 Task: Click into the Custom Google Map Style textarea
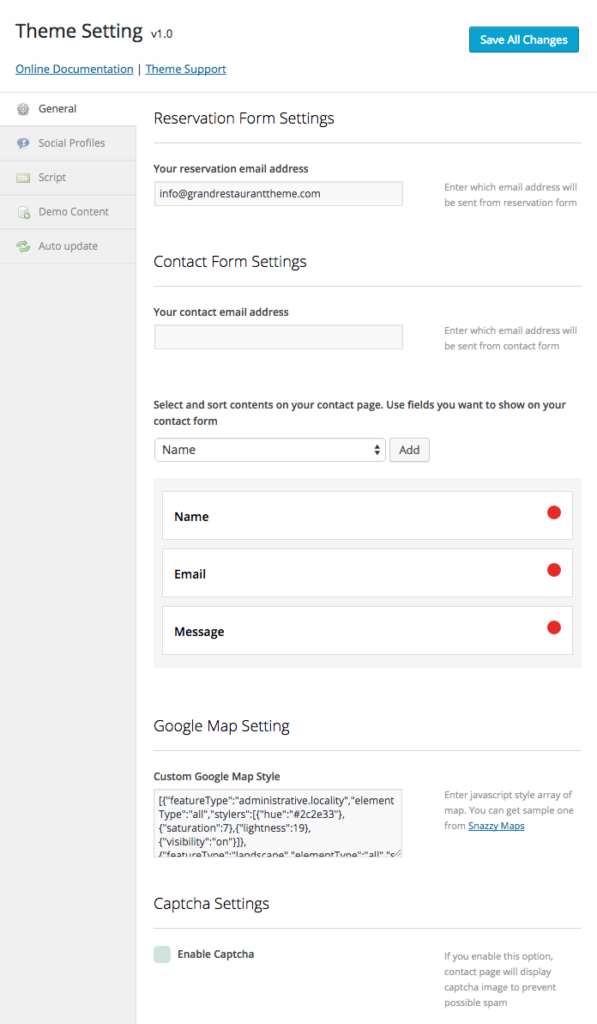[278, 823]
